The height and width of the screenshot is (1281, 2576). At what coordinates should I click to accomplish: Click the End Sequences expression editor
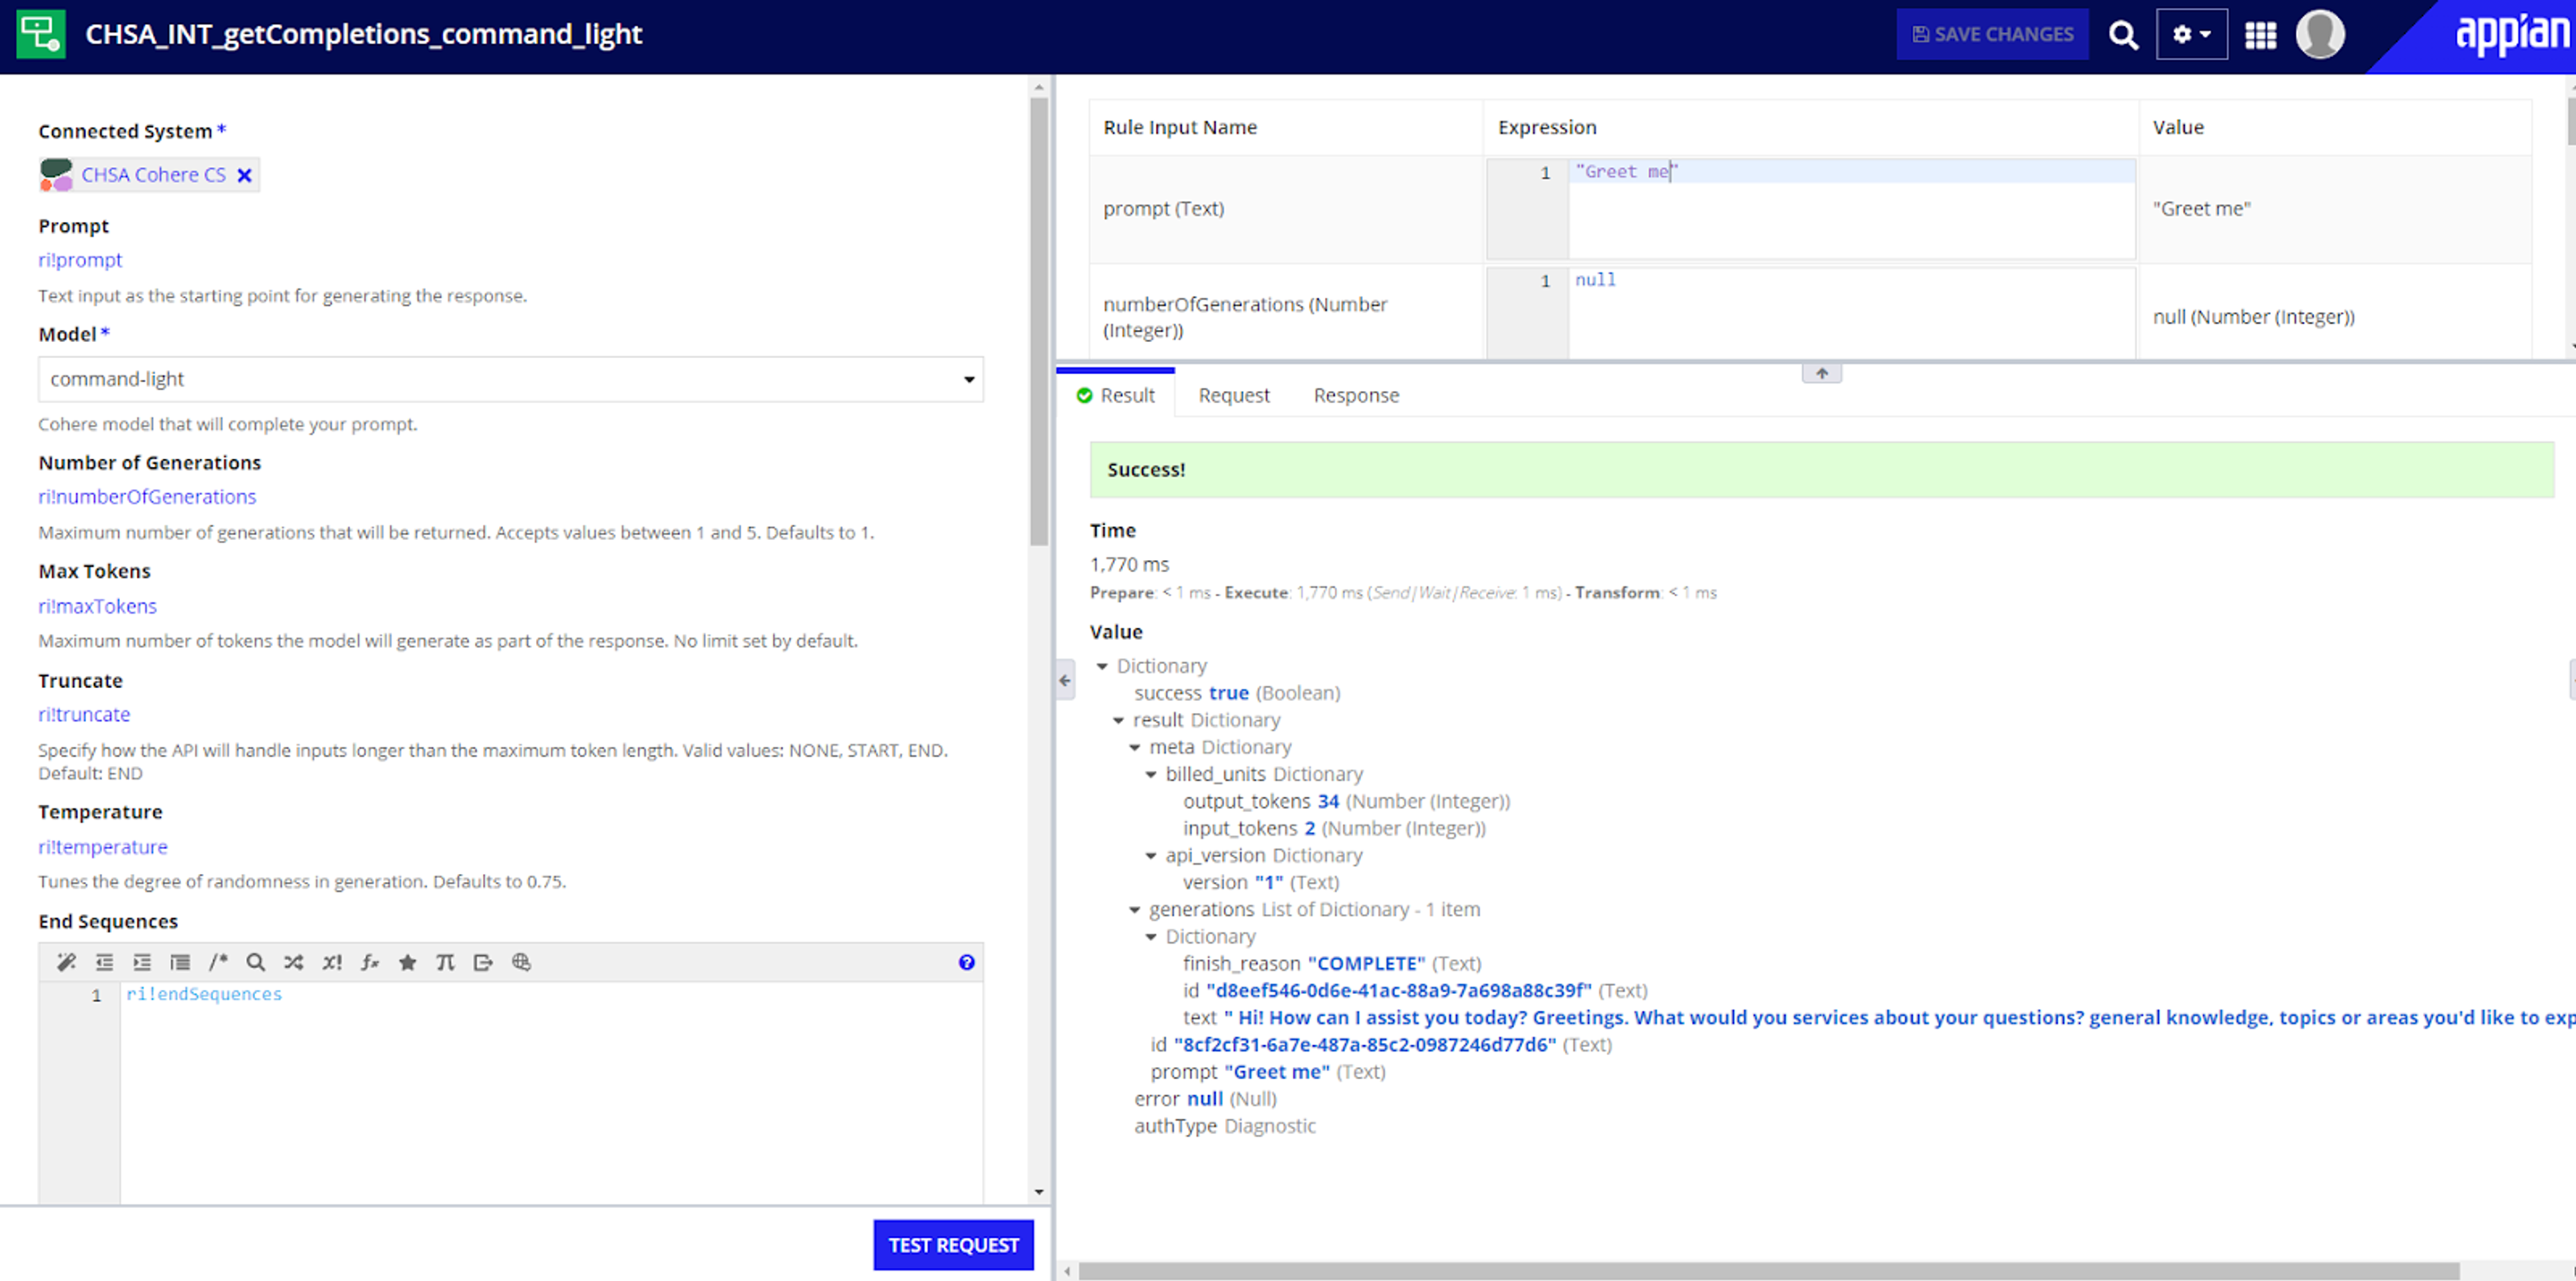pos(551,1092)
